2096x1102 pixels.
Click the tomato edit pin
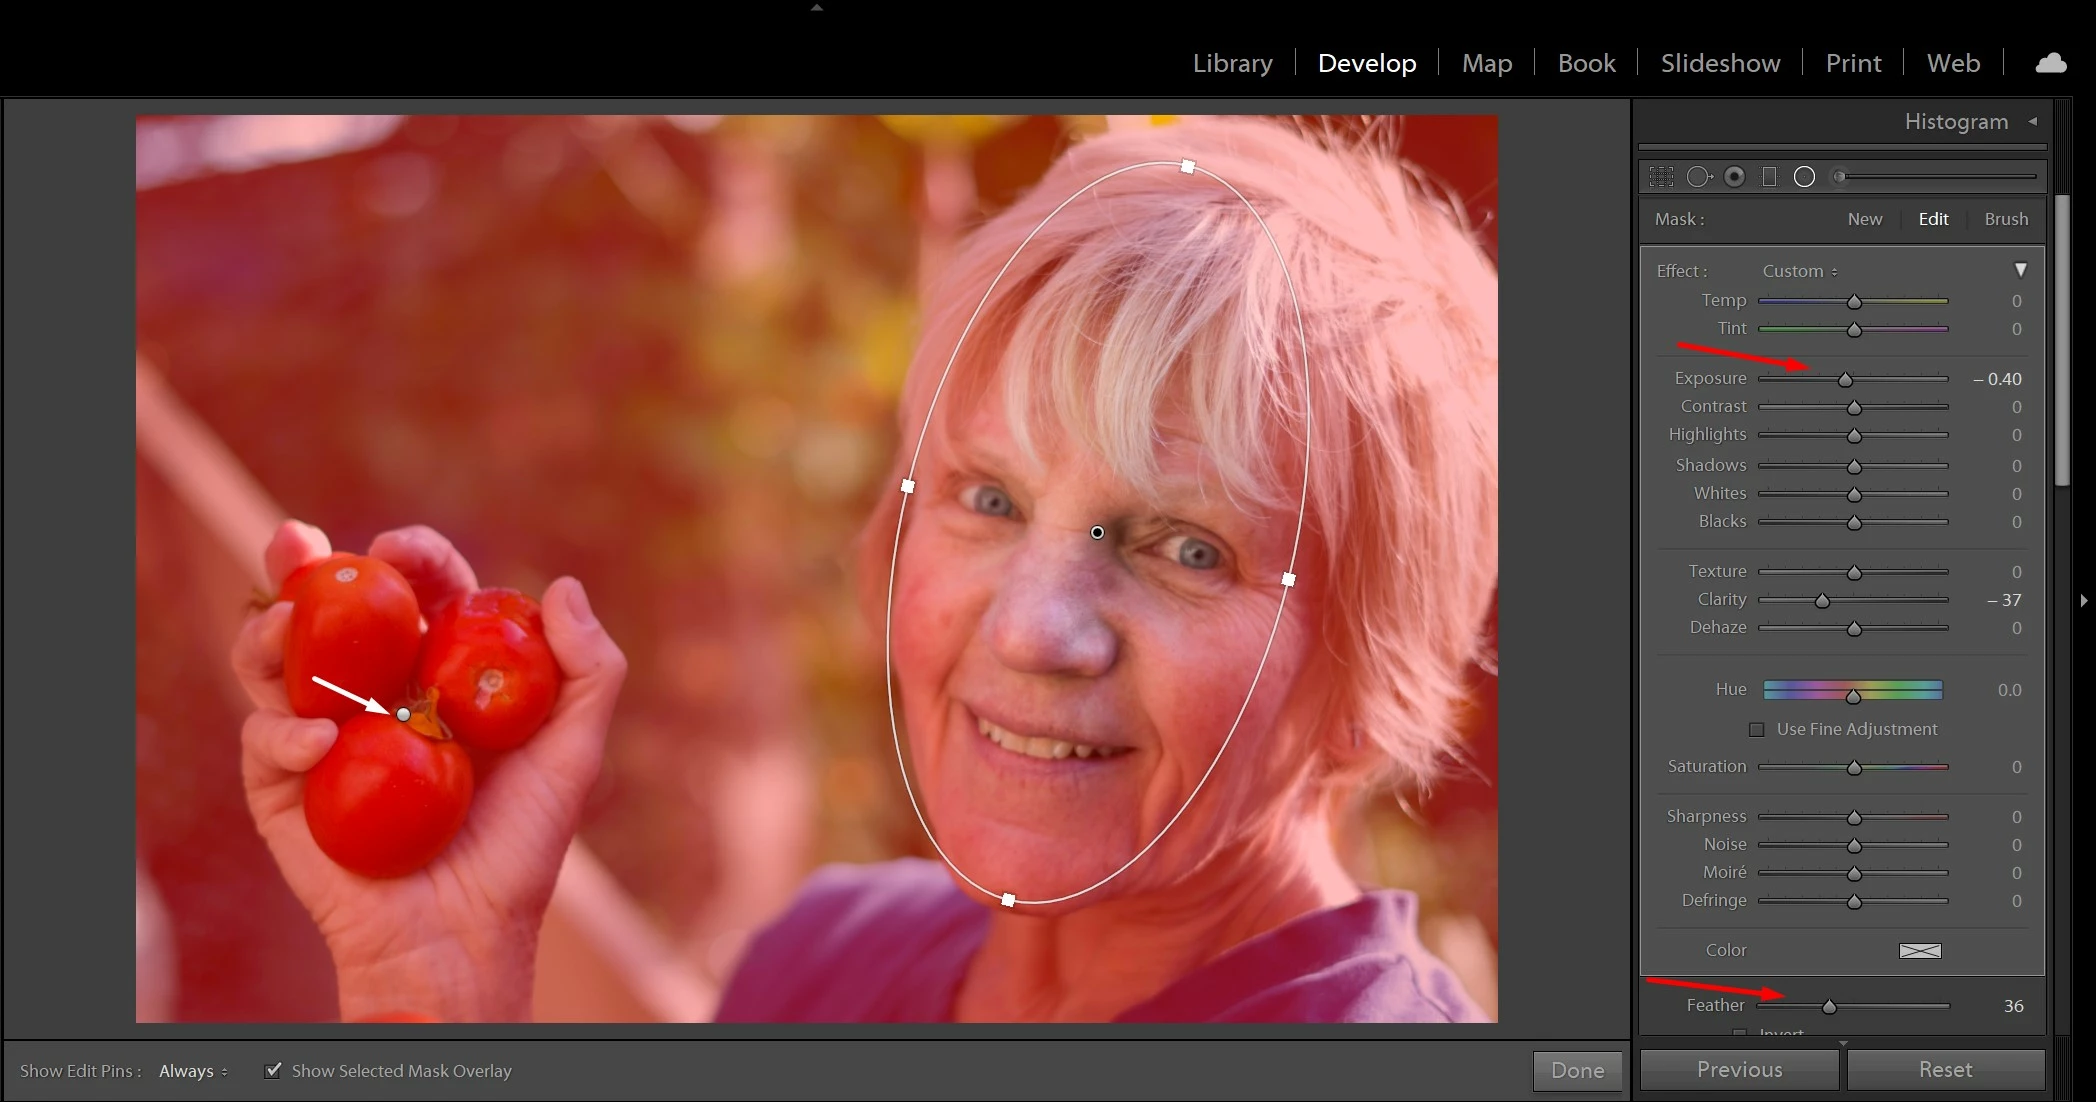coord(403,714)
